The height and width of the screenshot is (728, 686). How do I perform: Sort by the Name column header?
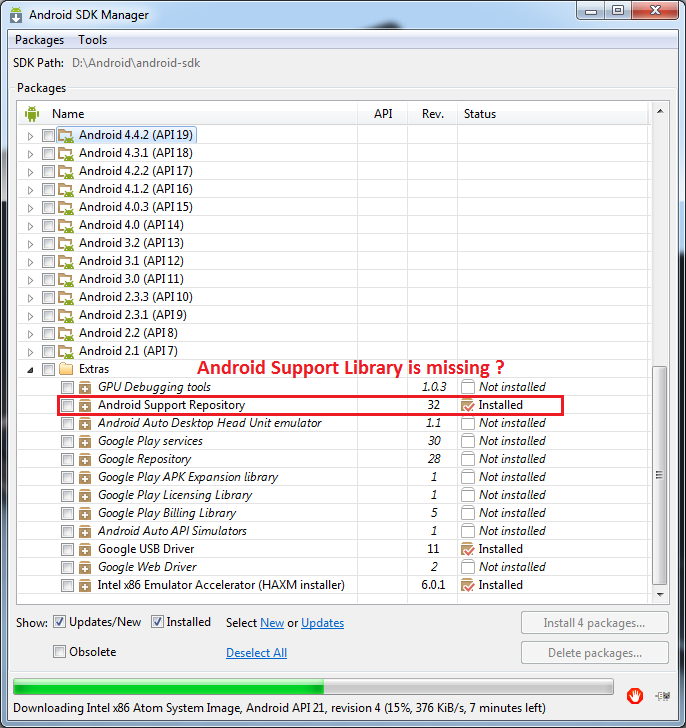tap(68, 114)
